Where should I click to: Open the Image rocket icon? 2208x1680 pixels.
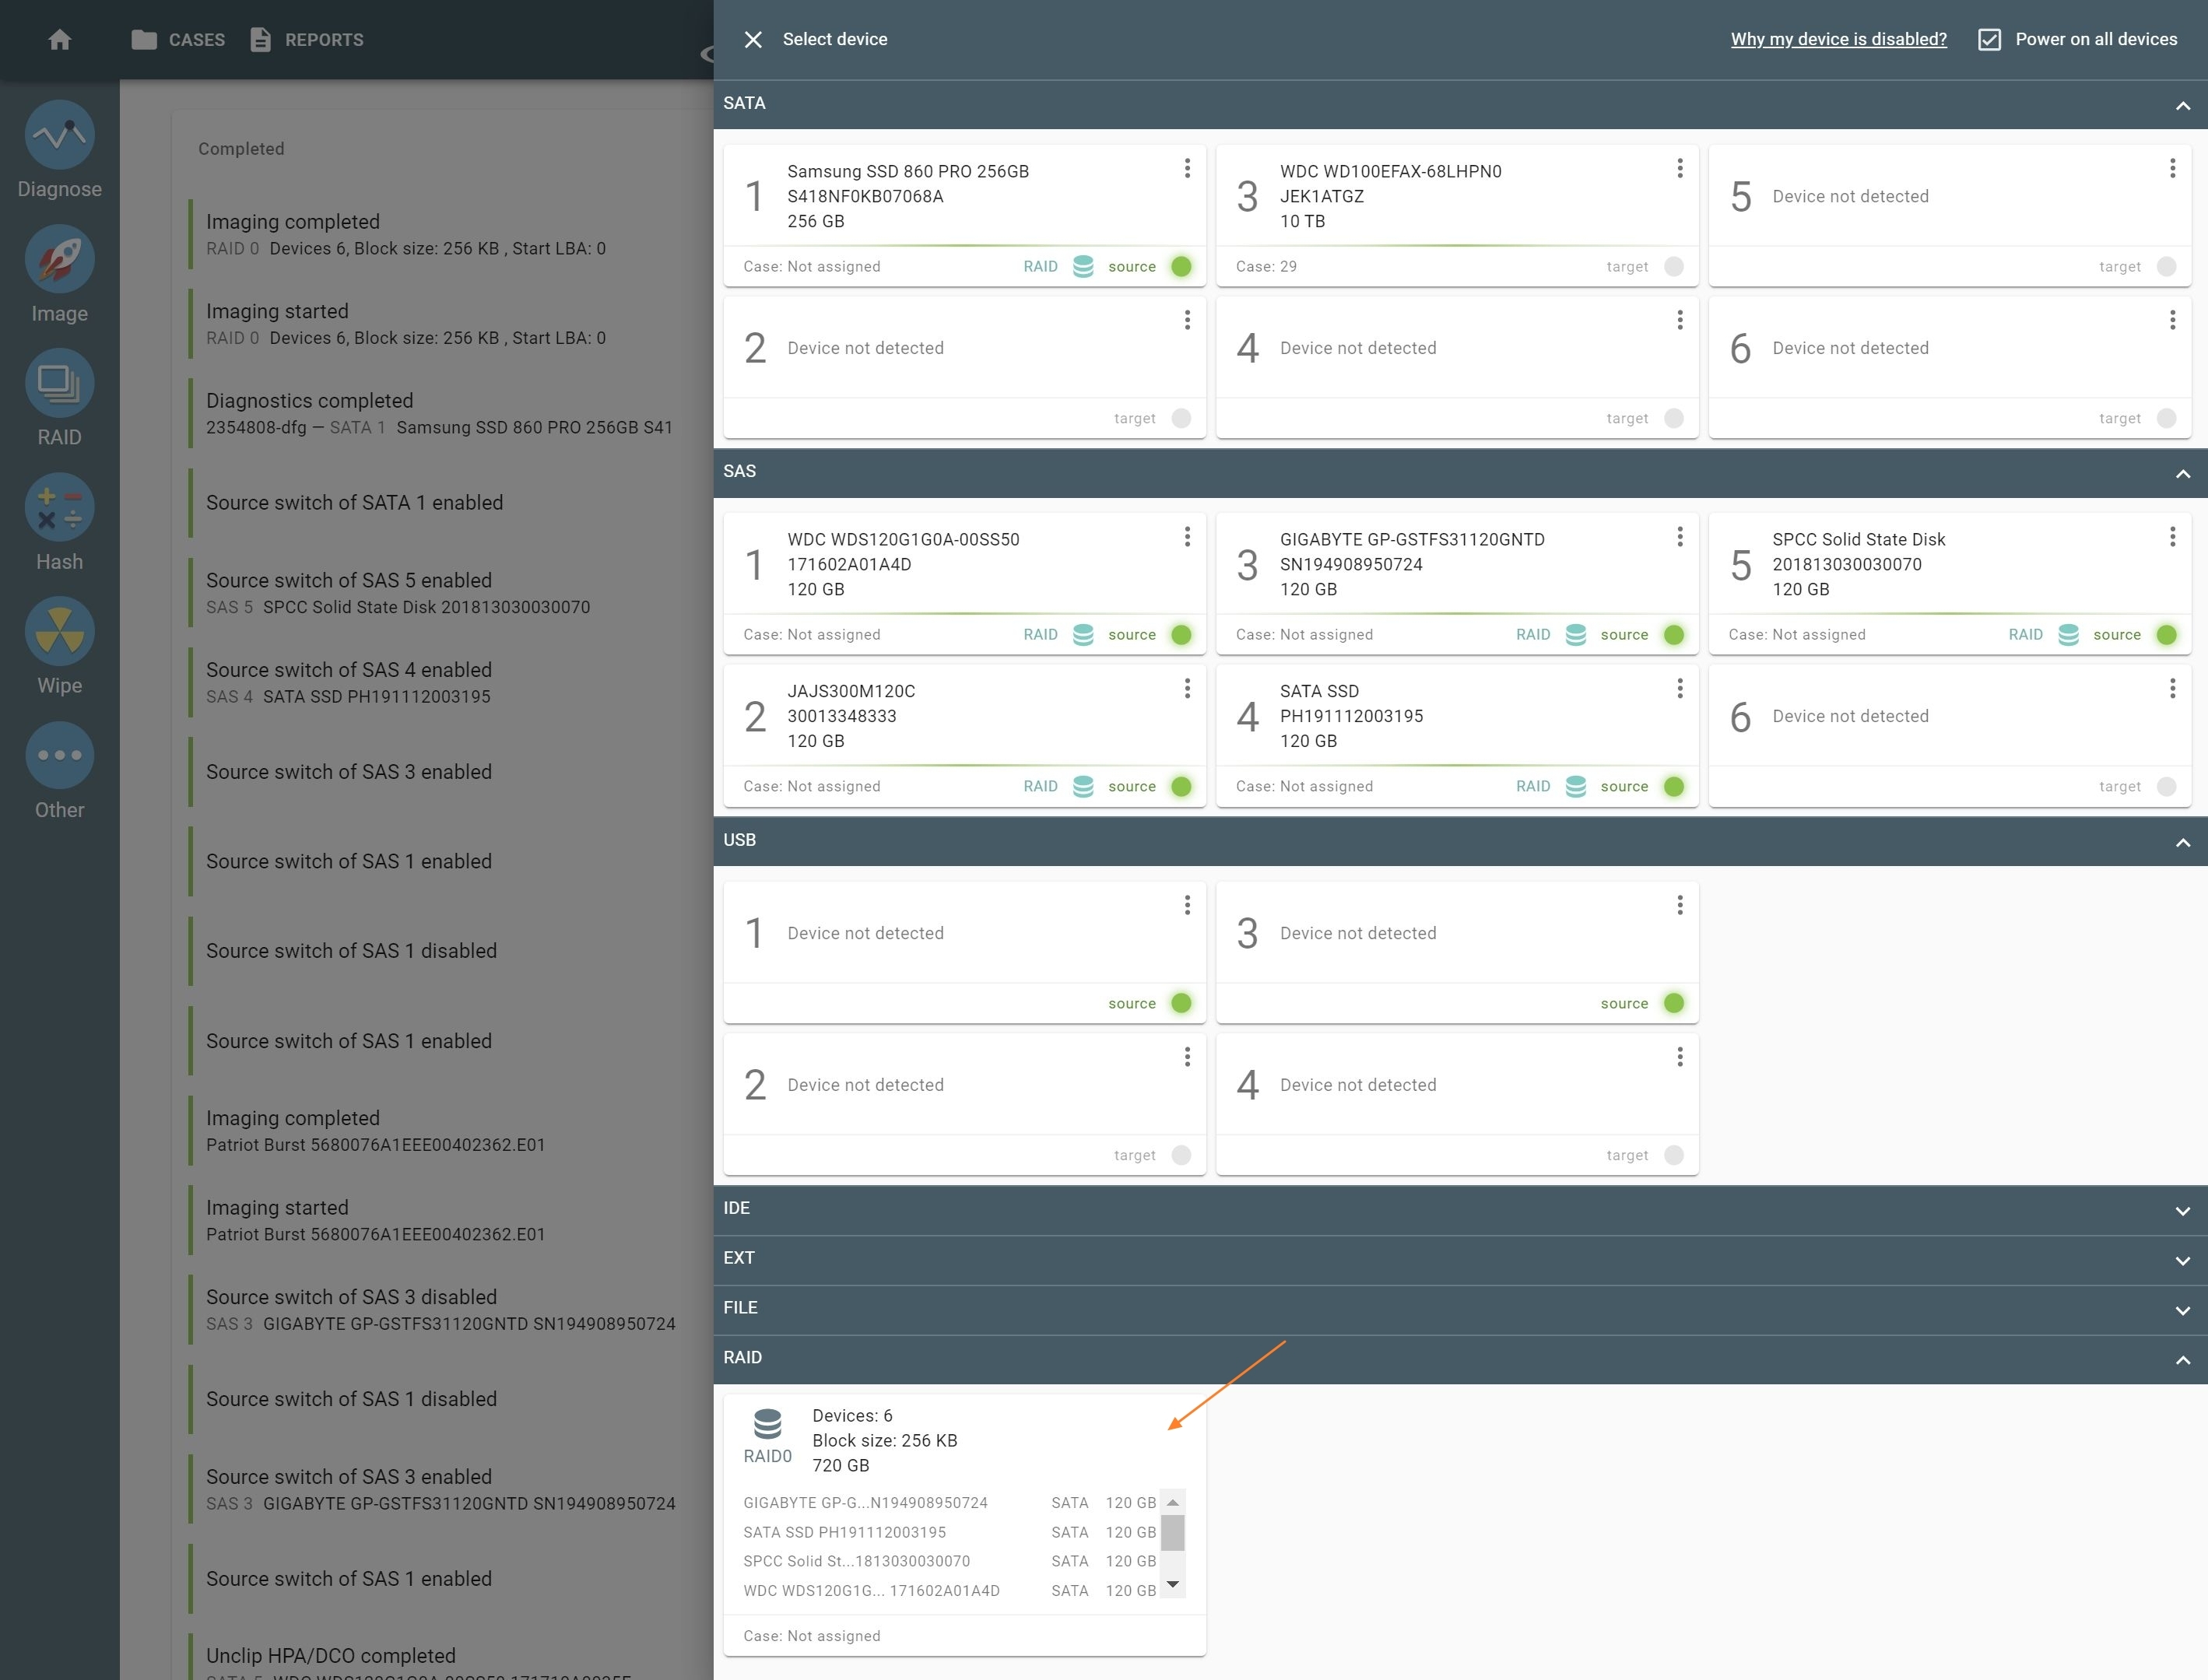point(59,259)
